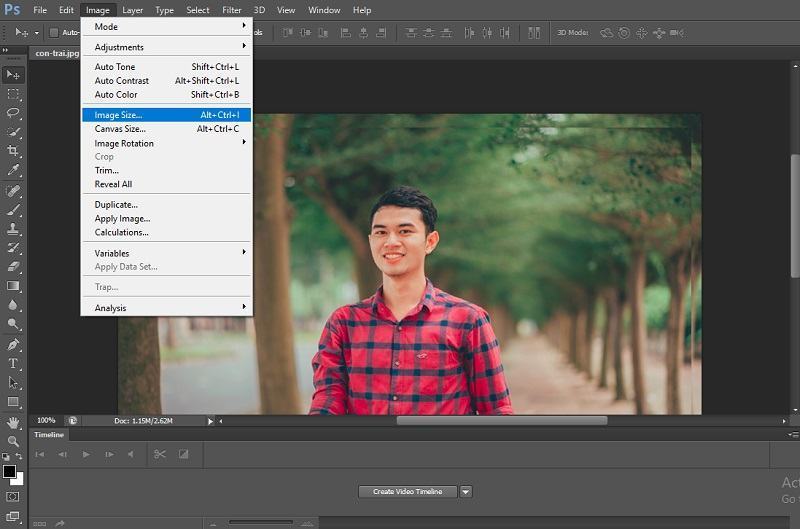Toggle Quick Mask mode
This screenshot has height=529, width=800.
click(13, 497)
